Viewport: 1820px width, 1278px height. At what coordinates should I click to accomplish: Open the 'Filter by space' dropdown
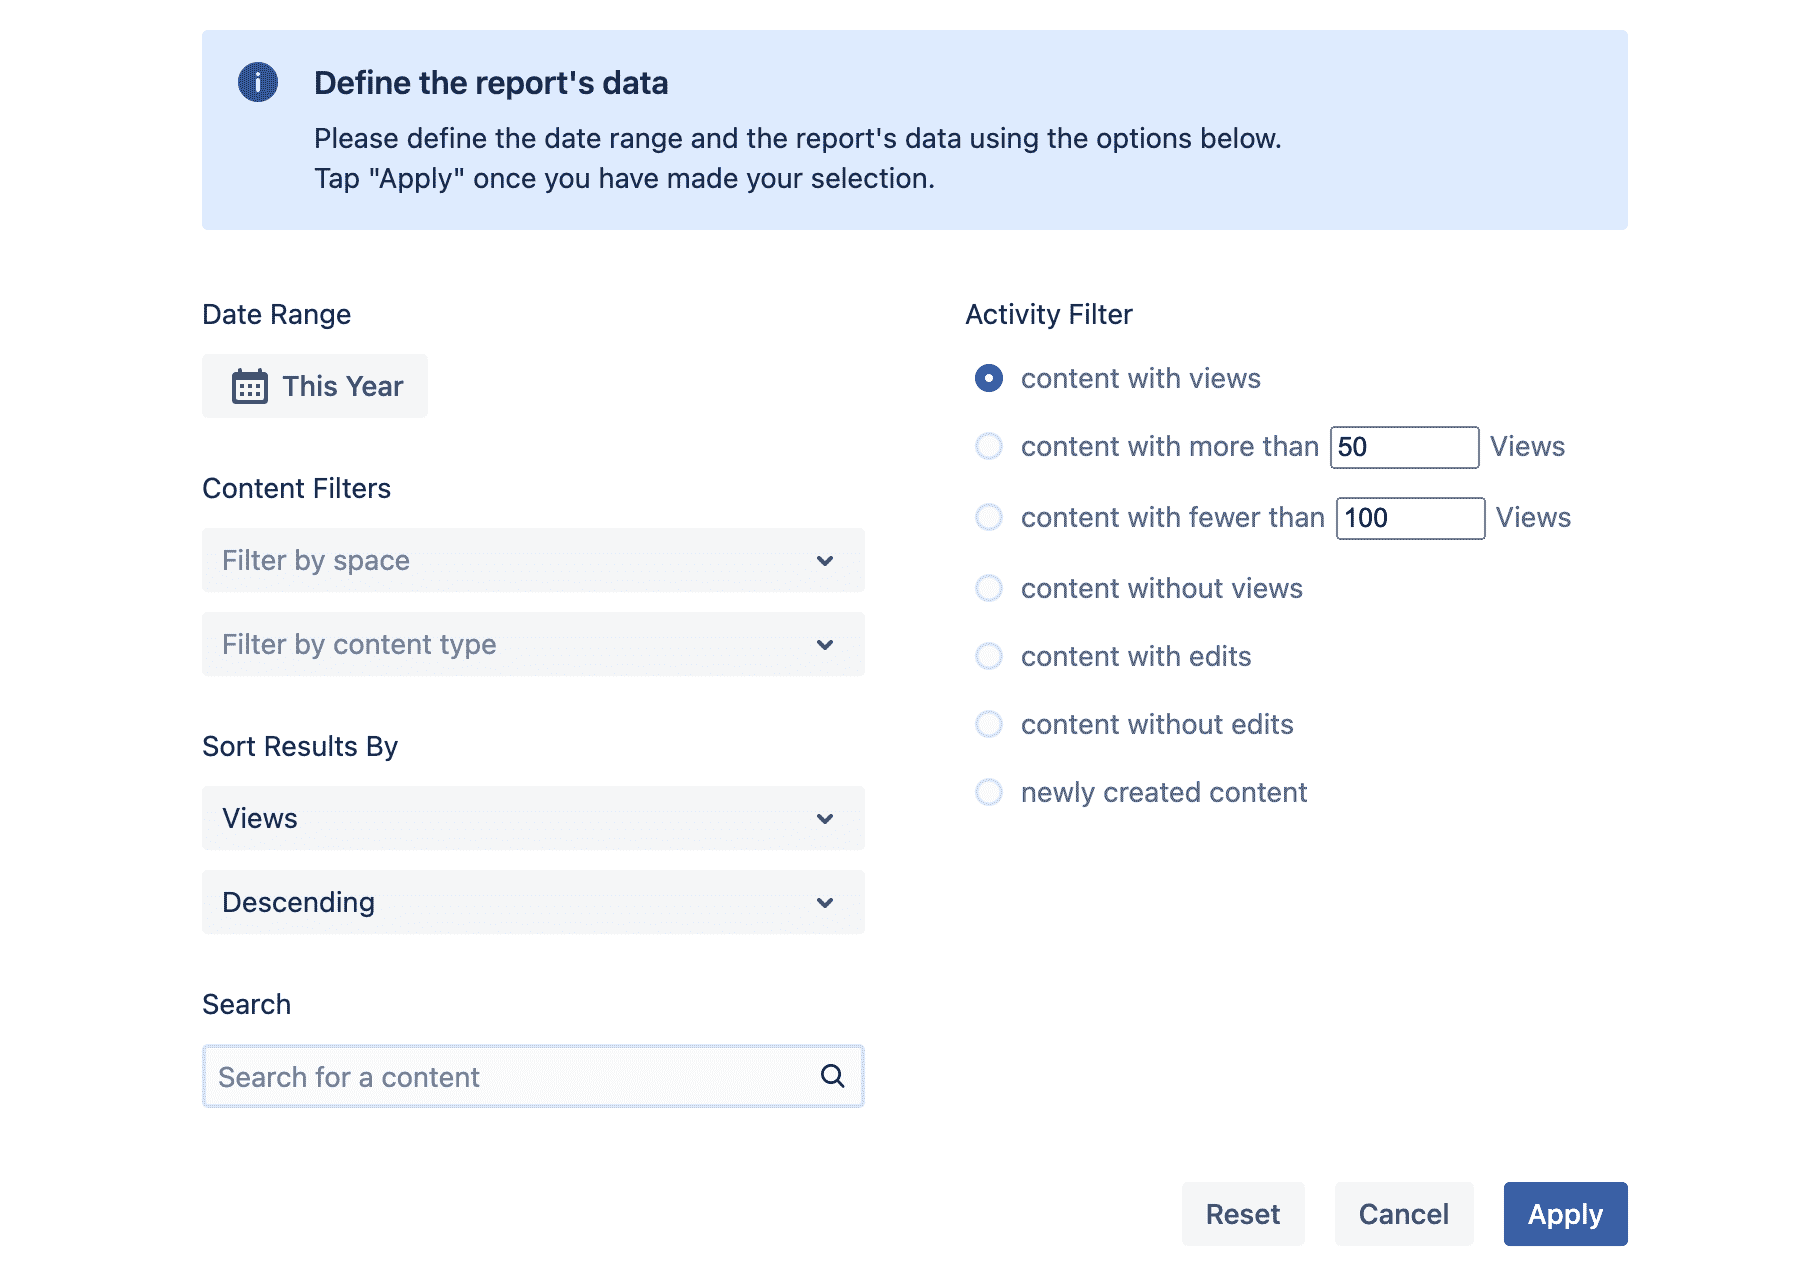(x=532, y=560)
